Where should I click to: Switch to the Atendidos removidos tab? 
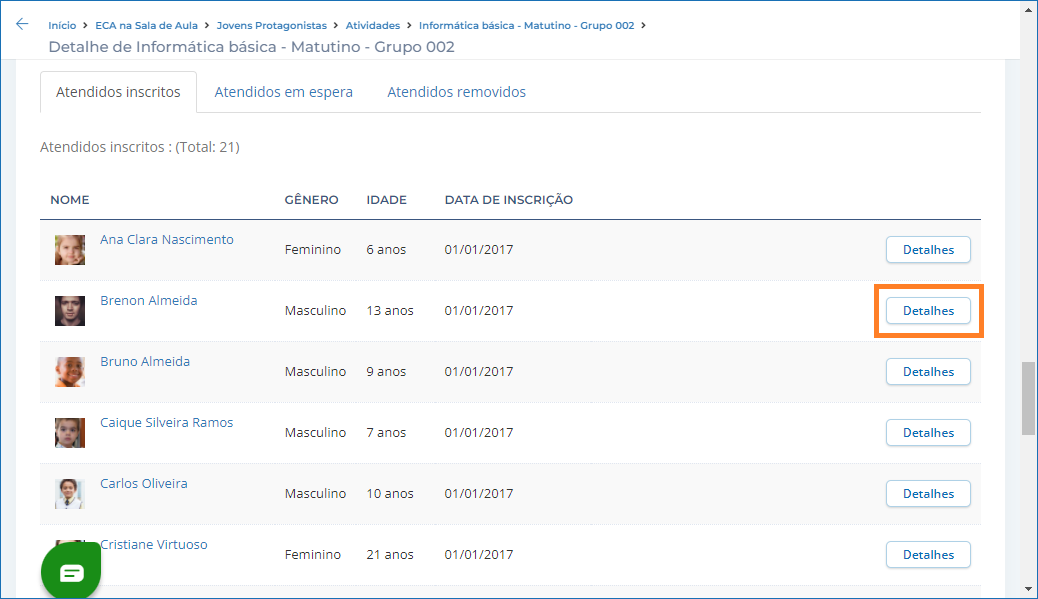click(x=456, y=91)
